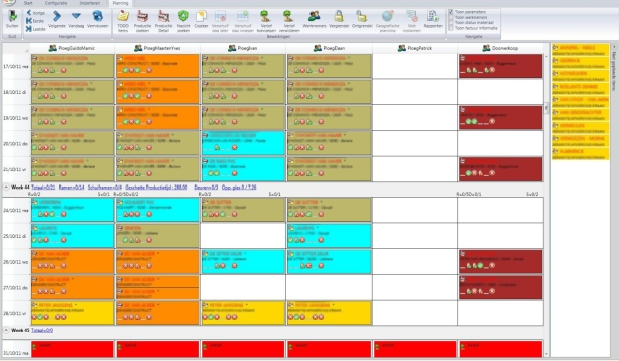
Task: Go to previous period with Vorige
Action: (x=36, y=13)
